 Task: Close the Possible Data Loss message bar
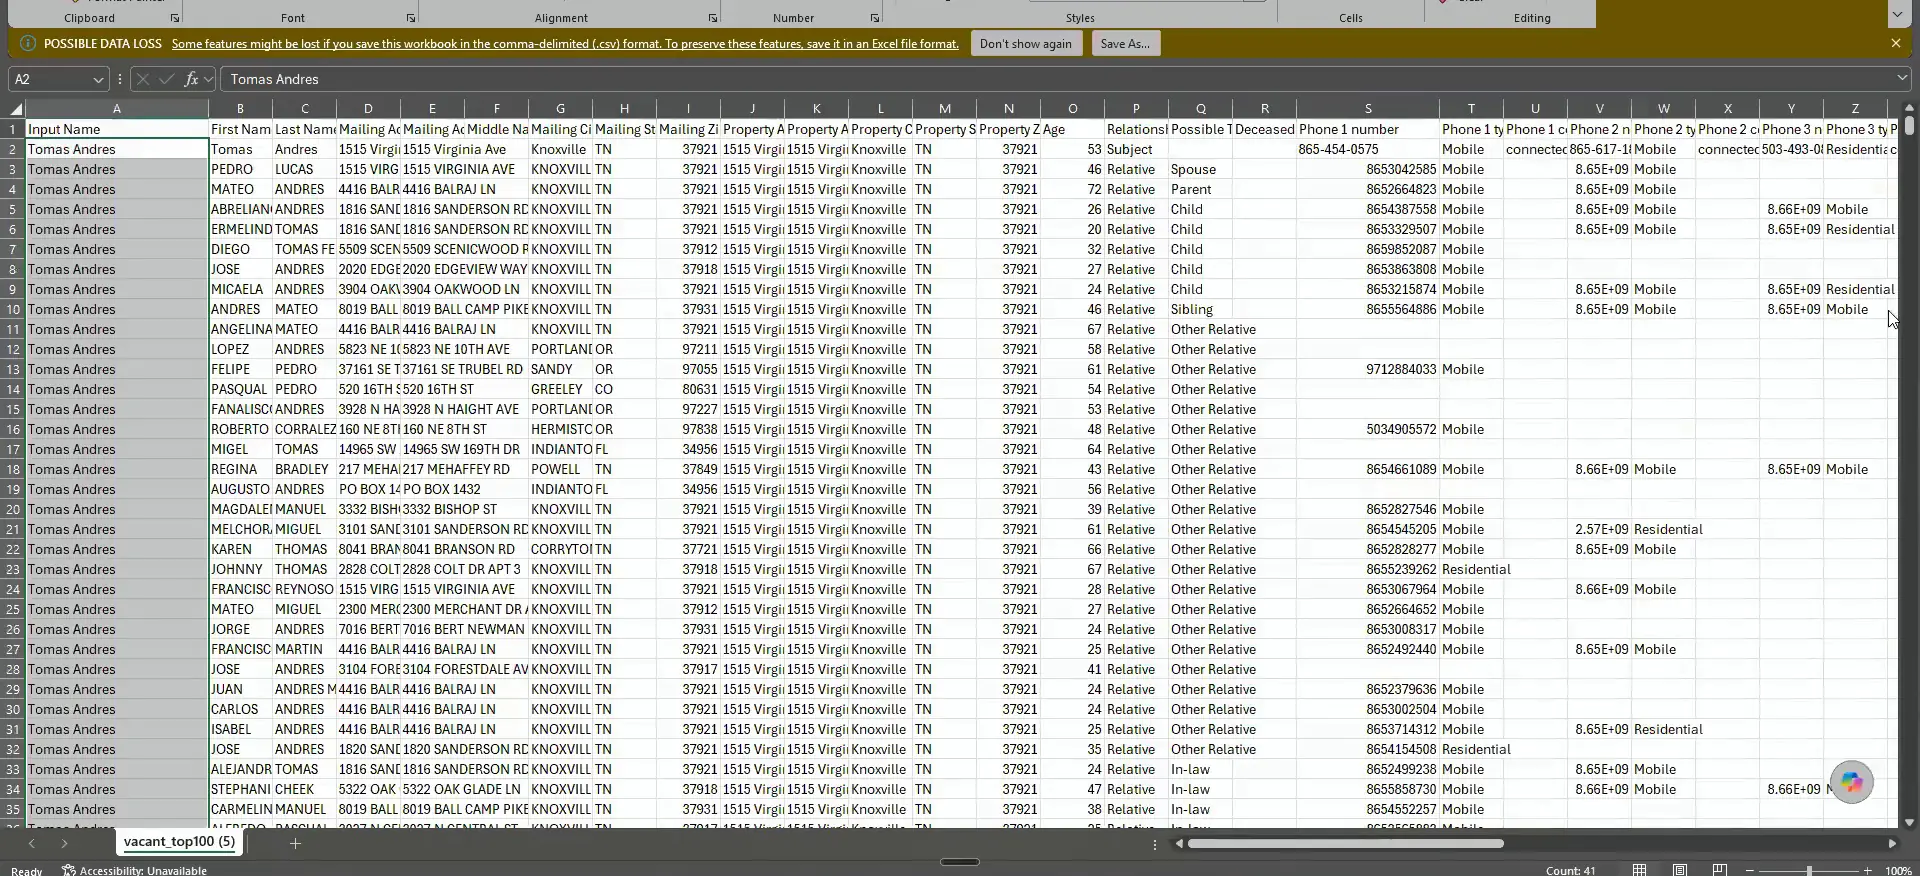click(x=1896, y=43)
